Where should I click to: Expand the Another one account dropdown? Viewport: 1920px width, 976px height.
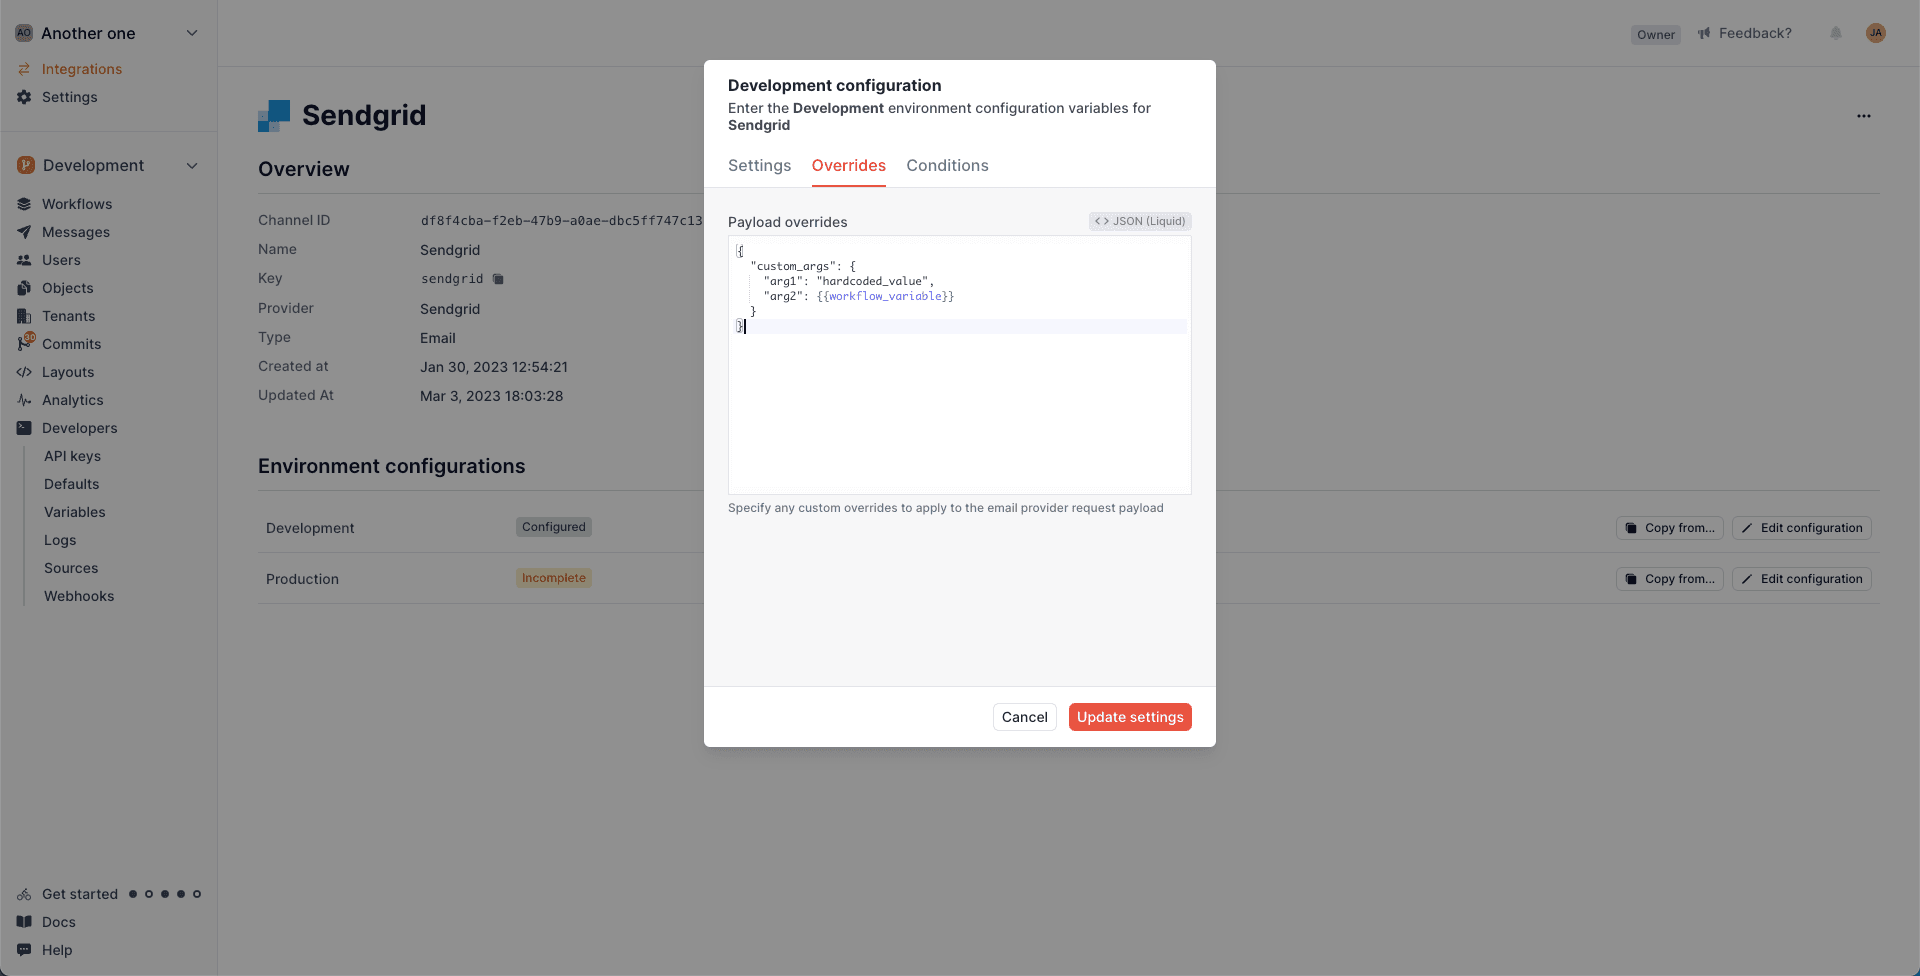[x=192, y=33]
